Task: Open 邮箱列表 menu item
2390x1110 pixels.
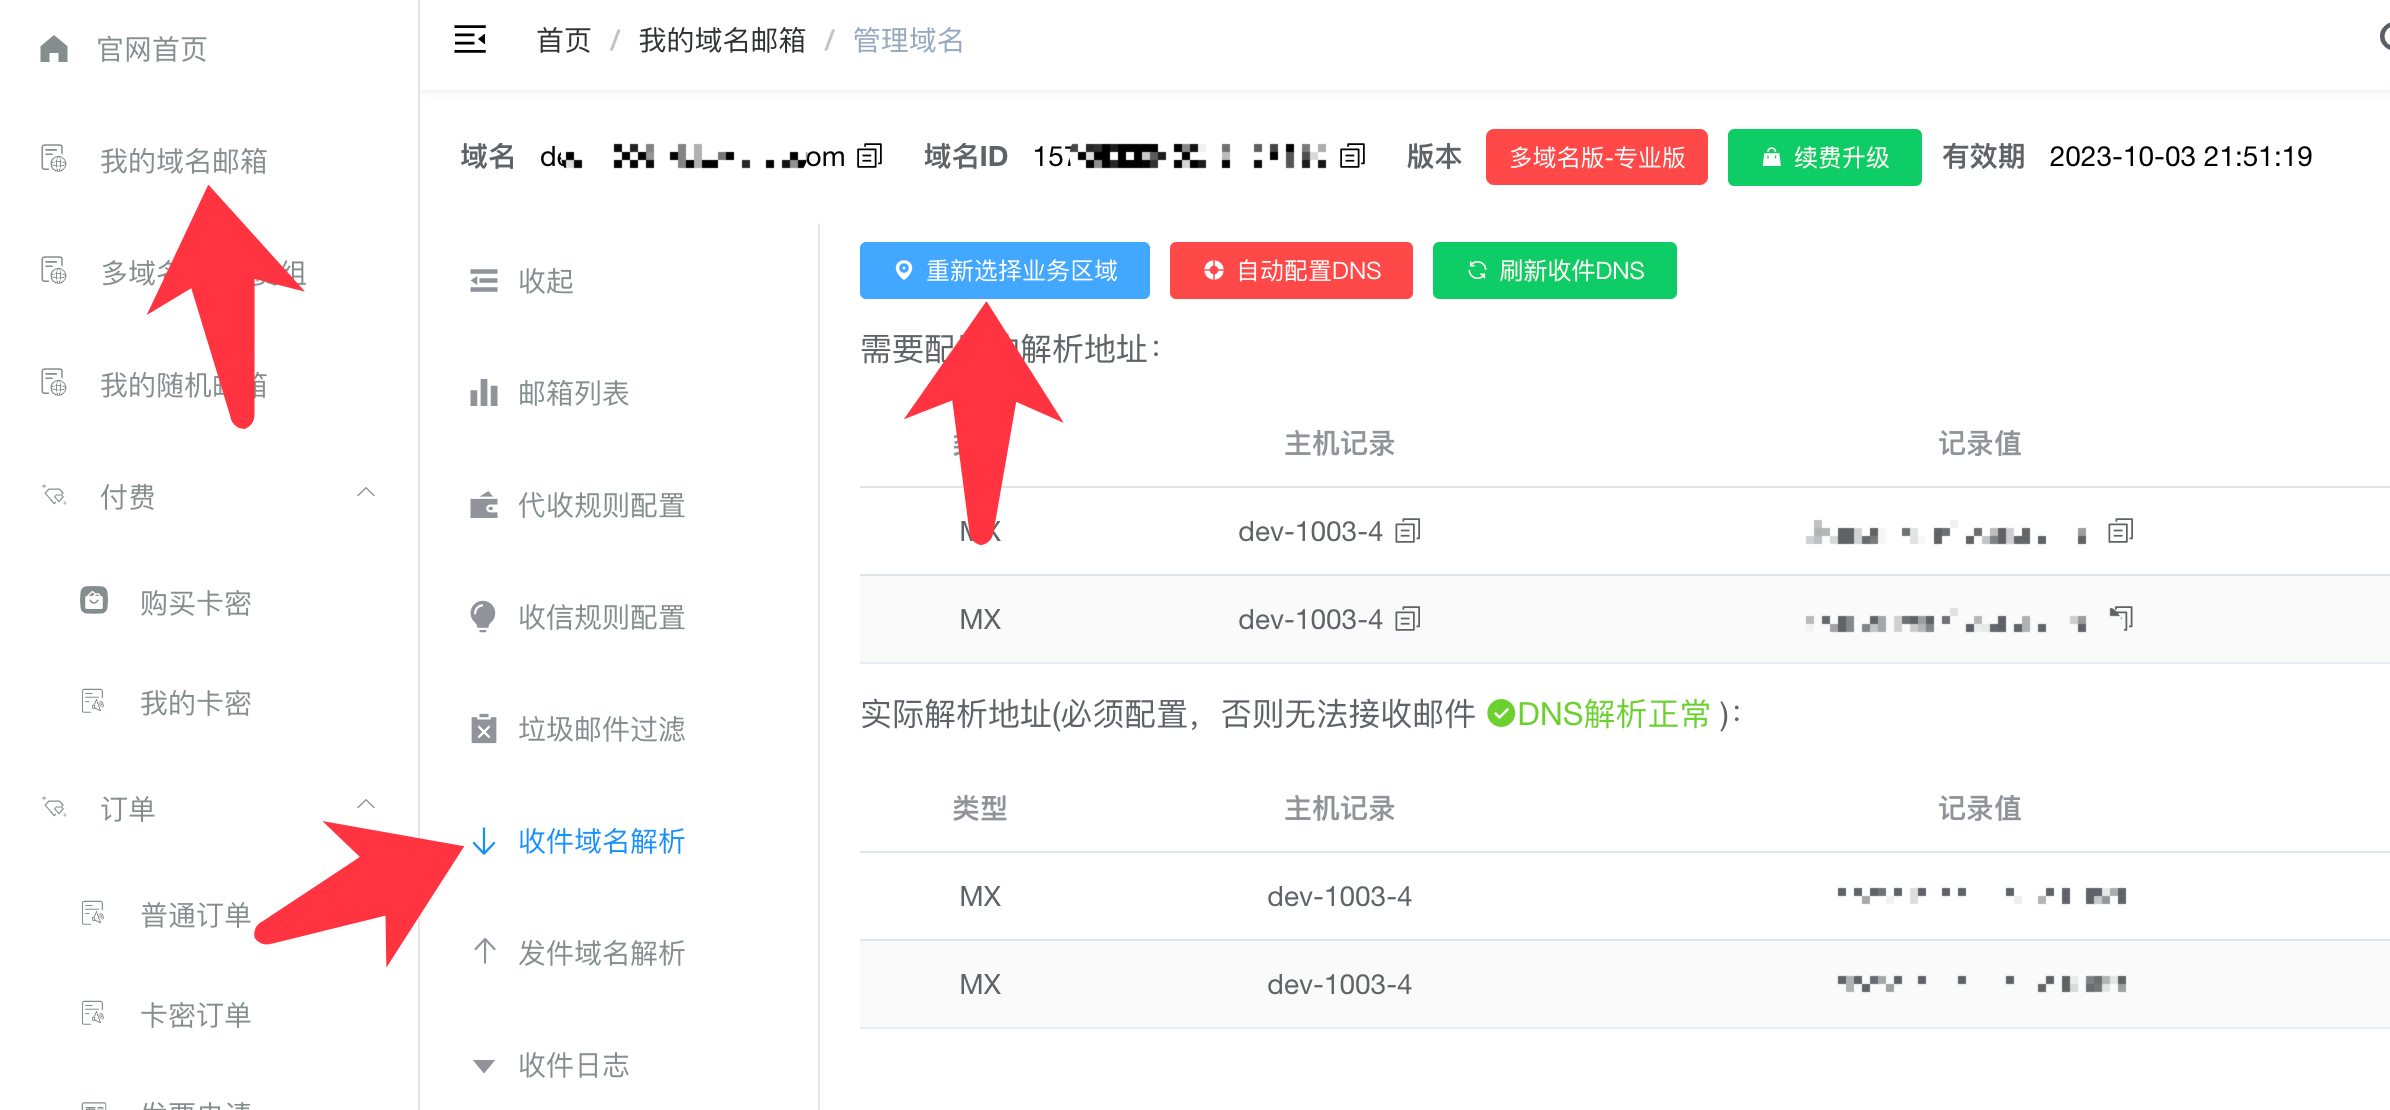Action: pyautogui.click(x=574, y=394)
